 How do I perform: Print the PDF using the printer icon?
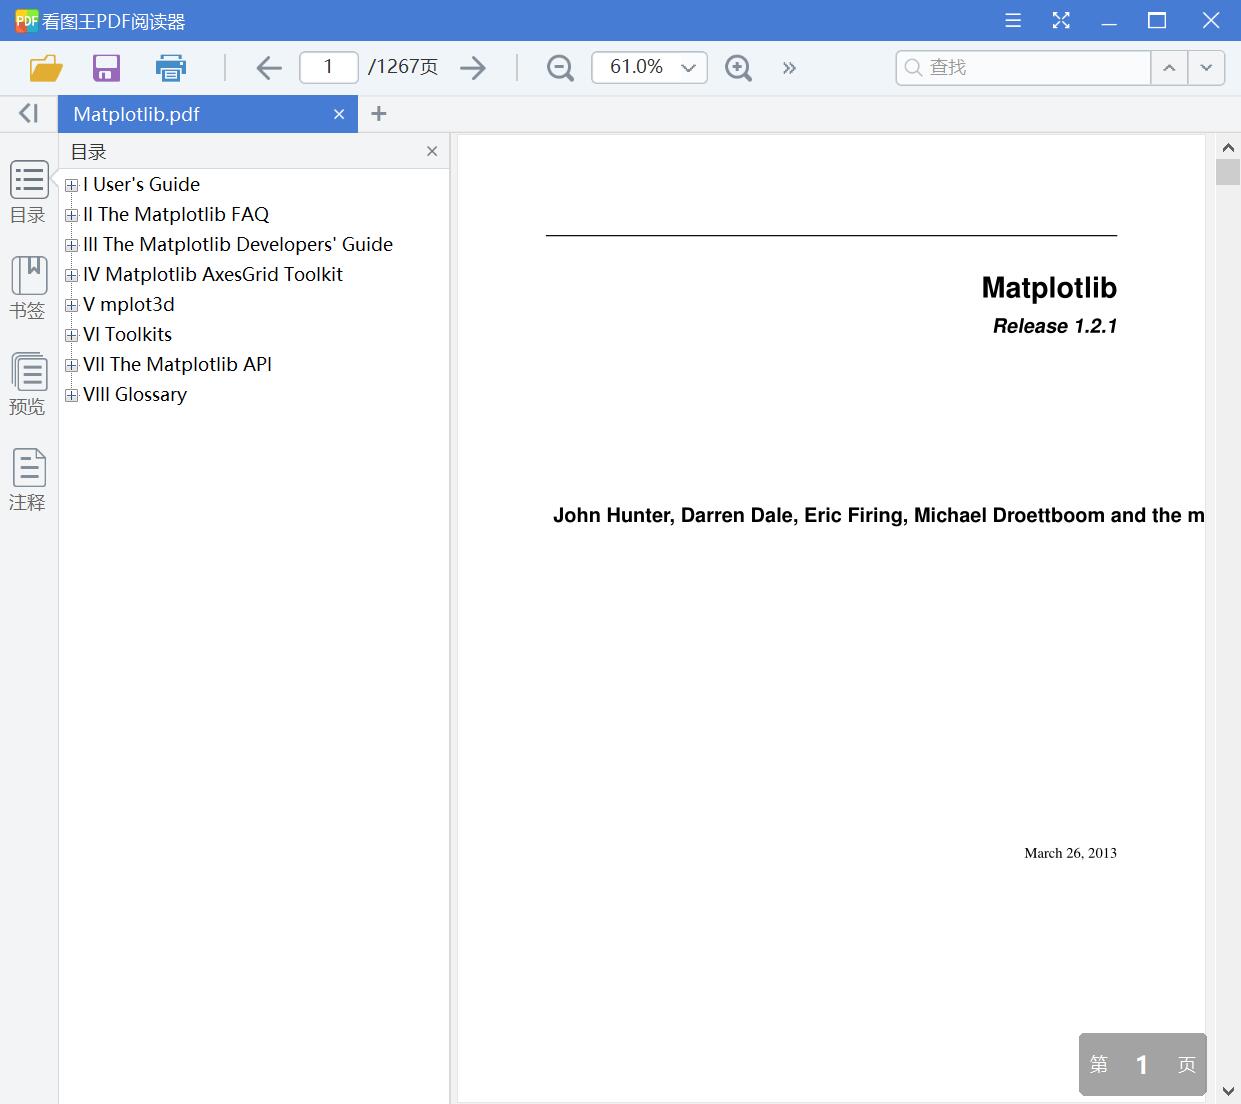click(170, 67)
